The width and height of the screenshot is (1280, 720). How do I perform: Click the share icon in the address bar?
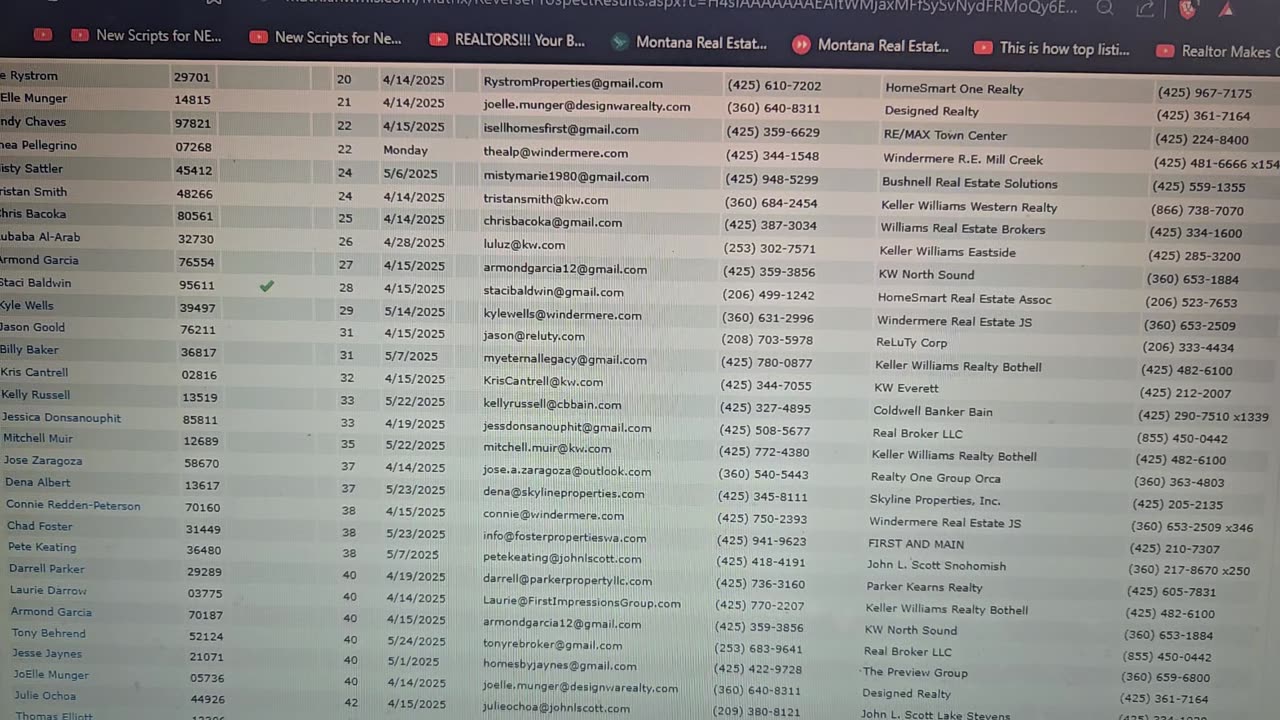tap(1146, 8)
